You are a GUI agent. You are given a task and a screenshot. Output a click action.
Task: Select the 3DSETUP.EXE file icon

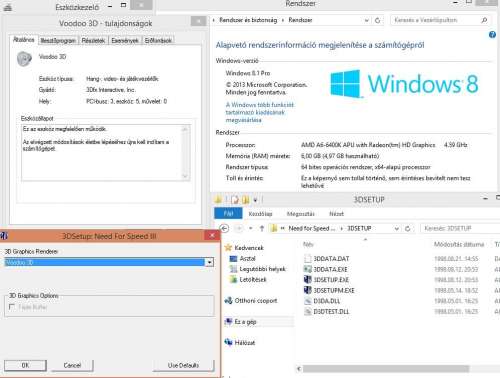tap(307, 279)
